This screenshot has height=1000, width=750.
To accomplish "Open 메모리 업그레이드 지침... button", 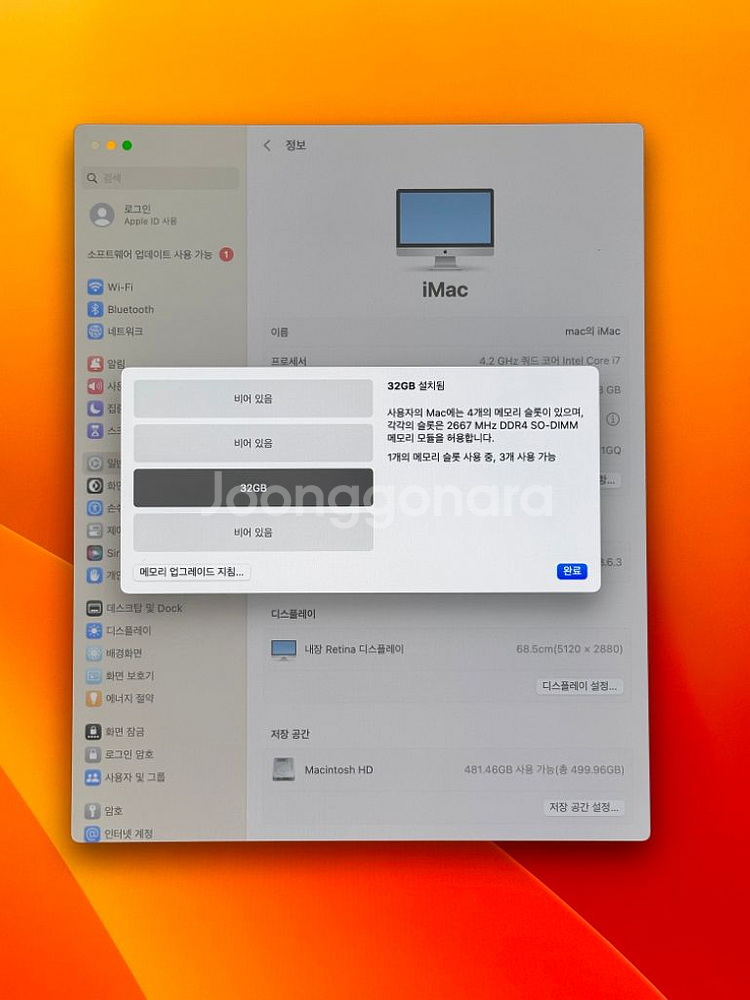I will [x=192, y=572].
